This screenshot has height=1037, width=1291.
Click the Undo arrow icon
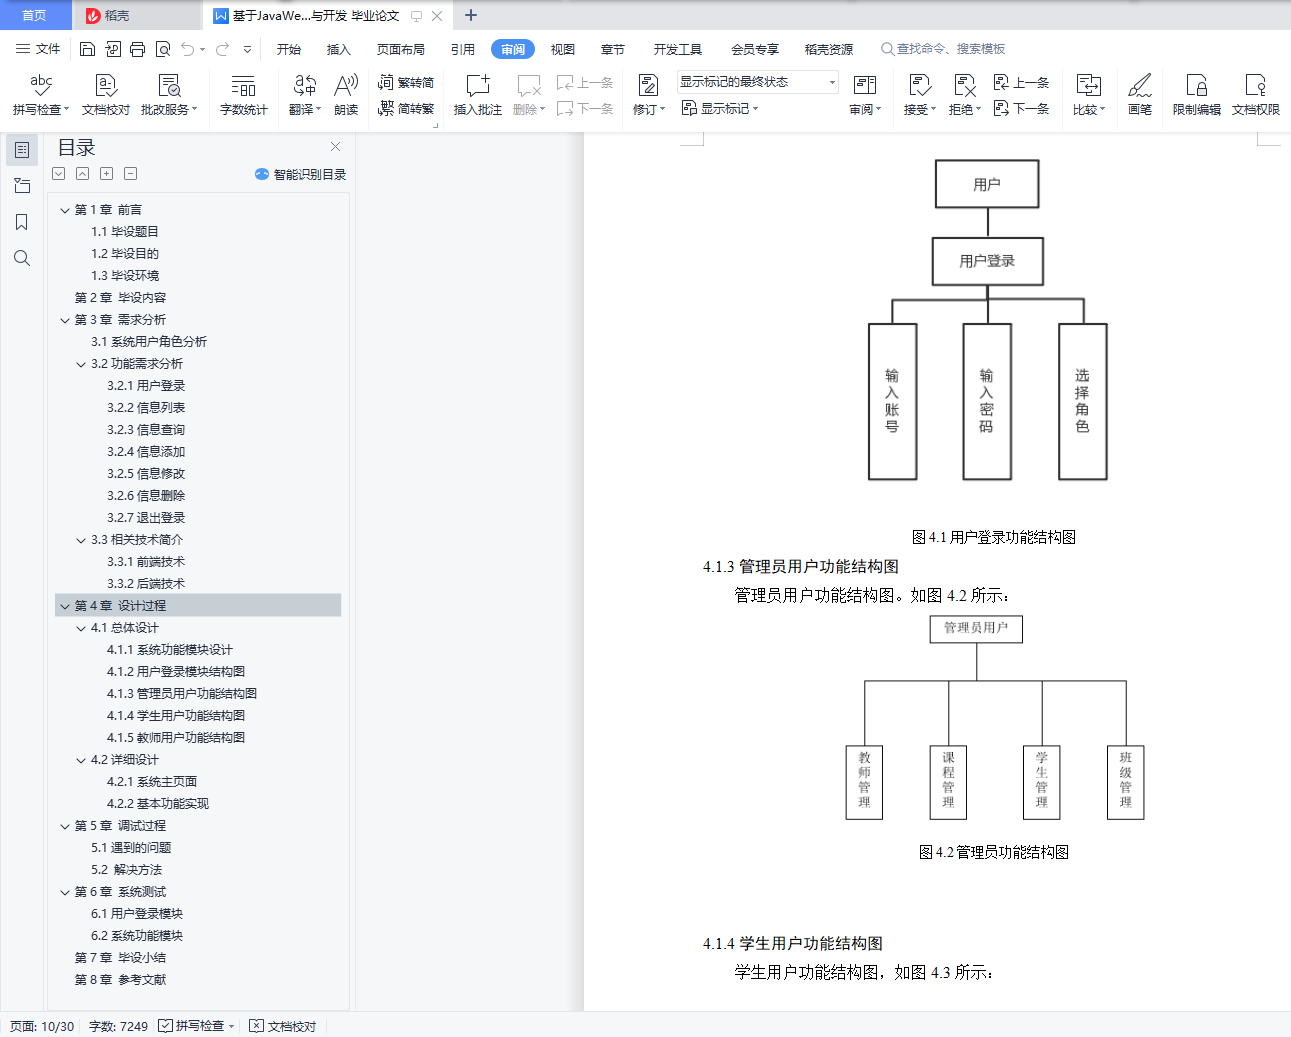pyautogui.click(x=187, y=49)
